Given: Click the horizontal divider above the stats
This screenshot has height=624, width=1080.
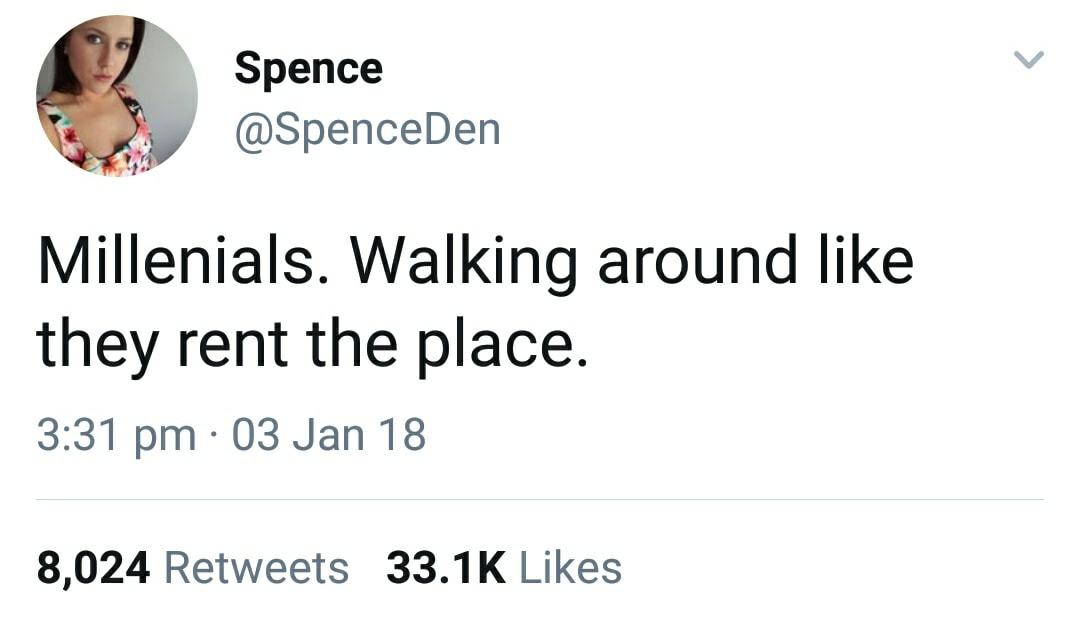Looking at the screenshot, I should coord(540,499).
